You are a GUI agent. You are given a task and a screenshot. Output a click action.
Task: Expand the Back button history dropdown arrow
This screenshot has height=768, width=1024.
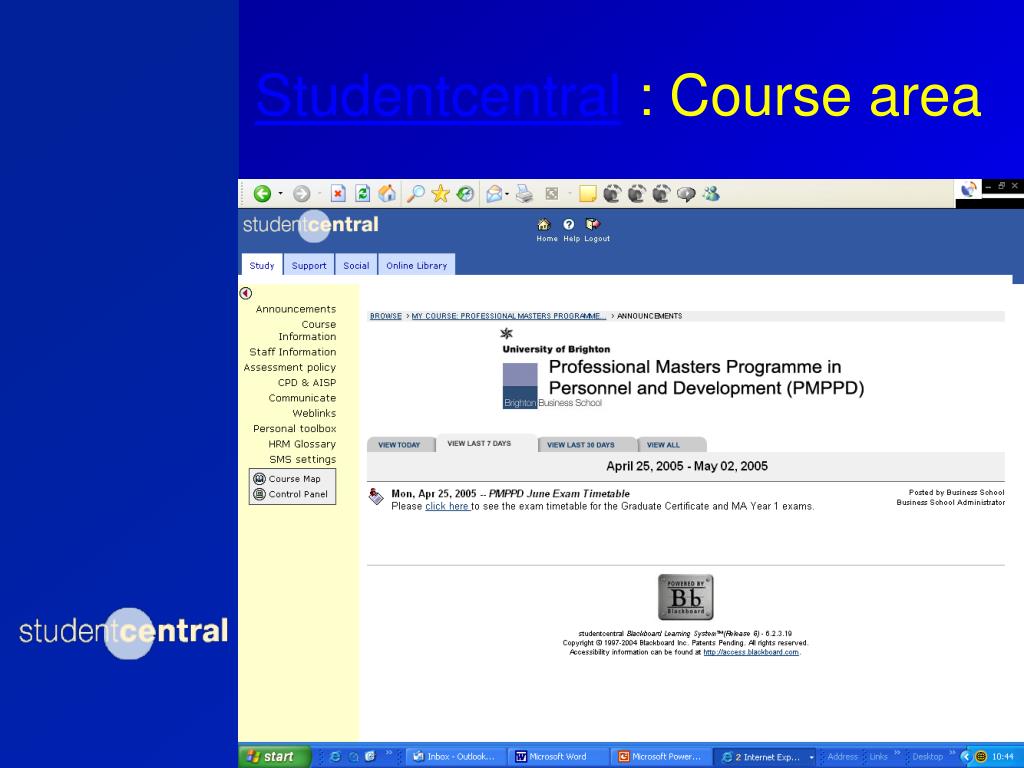tap(280, 194)
